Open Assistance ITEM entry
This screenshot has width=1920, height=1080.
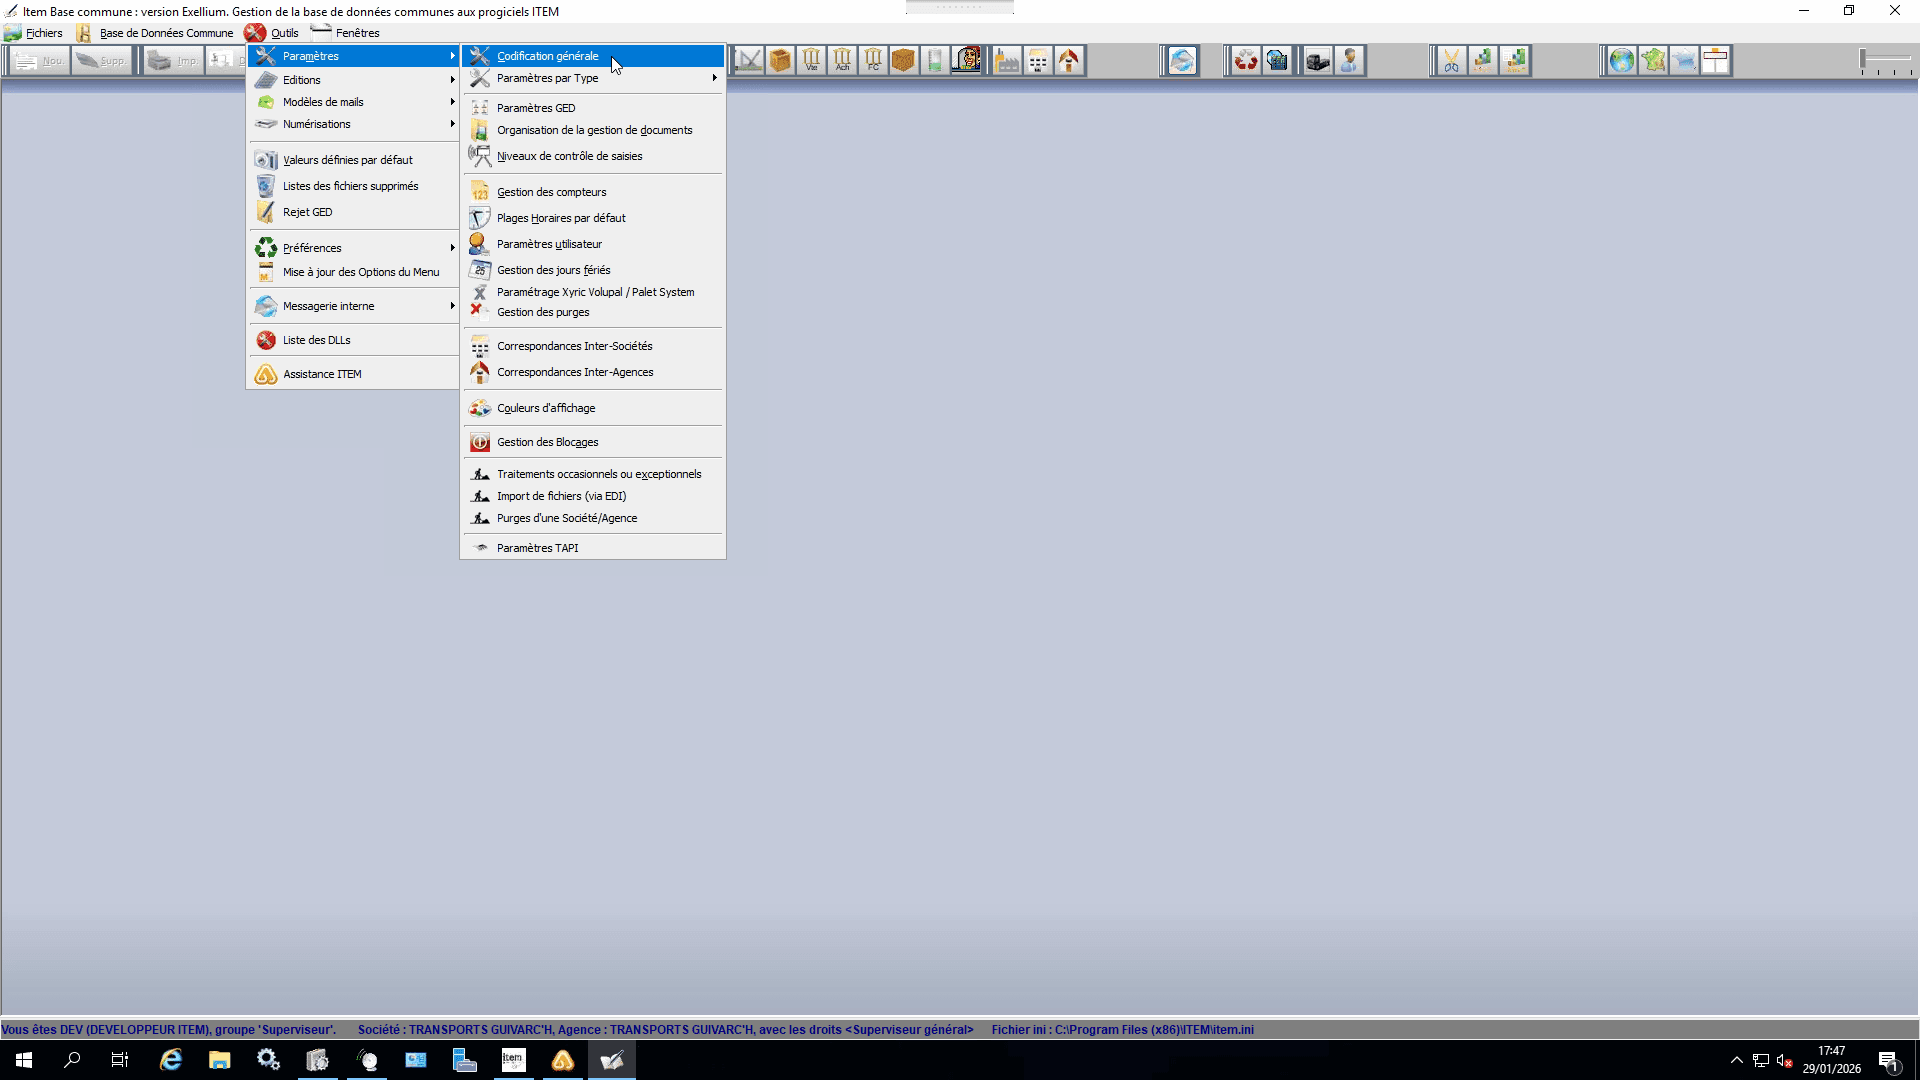pyautogui.click(x=353, y=374)
